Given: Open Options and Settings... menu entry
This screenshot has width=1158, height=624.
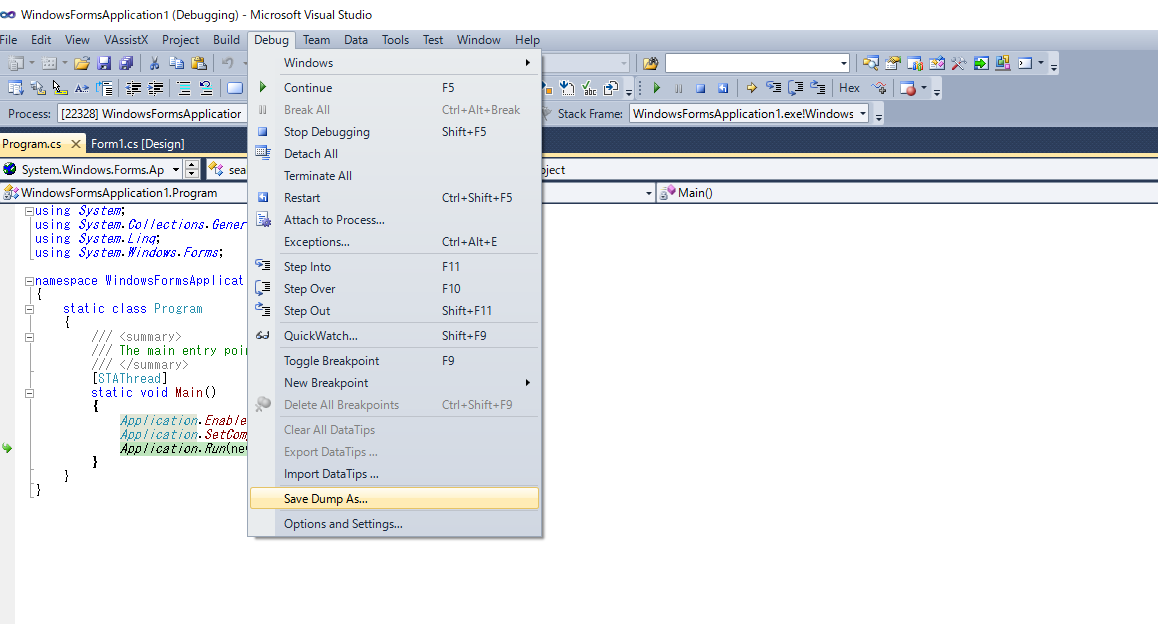Looking at the screenshot, I should click(x=394, y=524).
